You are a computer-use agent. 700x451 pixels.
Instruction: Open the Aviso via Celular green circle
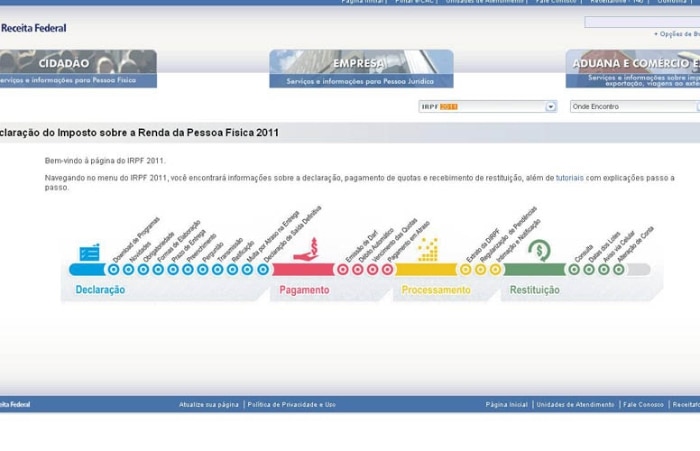tap(604, 269)
